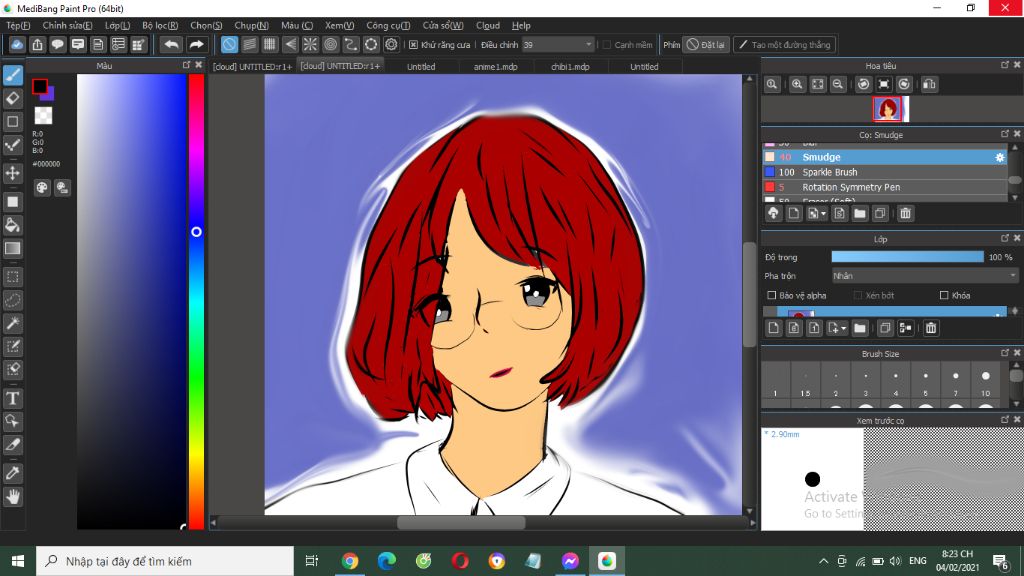1024x576 pixels.
Task: Select the Sparkle Brush entry
Action: click(885, 172)
